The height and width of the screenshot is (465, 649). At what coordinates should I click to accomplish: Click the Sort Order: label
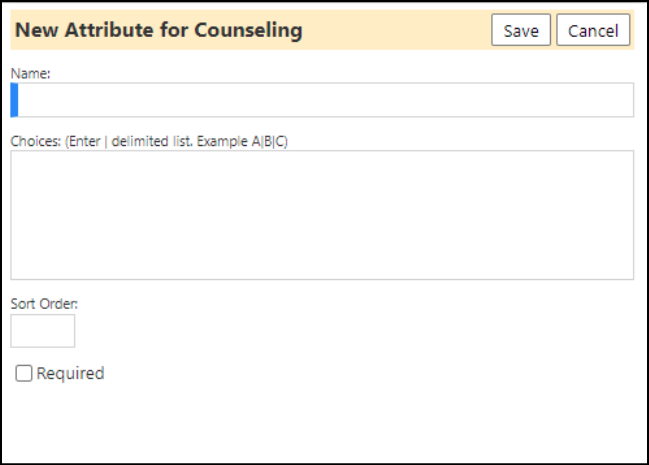[x=44, y=304]
